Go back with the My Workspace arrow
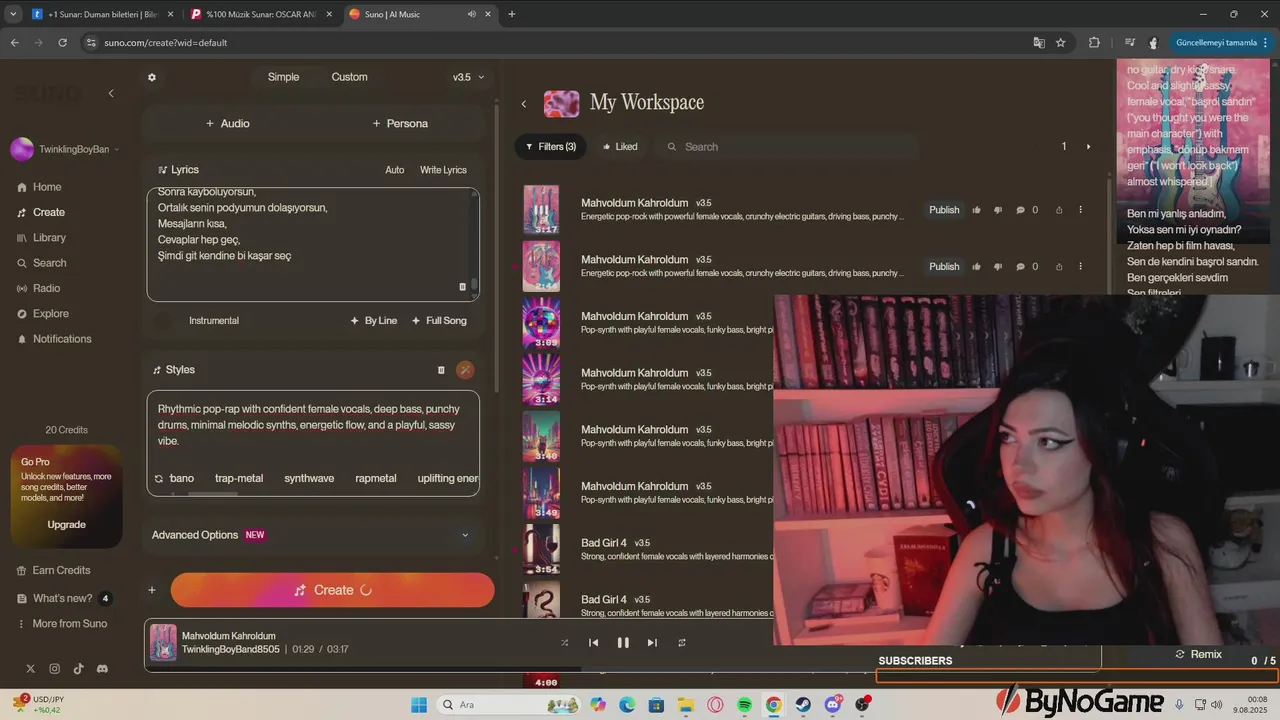Image resolution: width=1280 pixels, height=720 pixels. [523, 104]
